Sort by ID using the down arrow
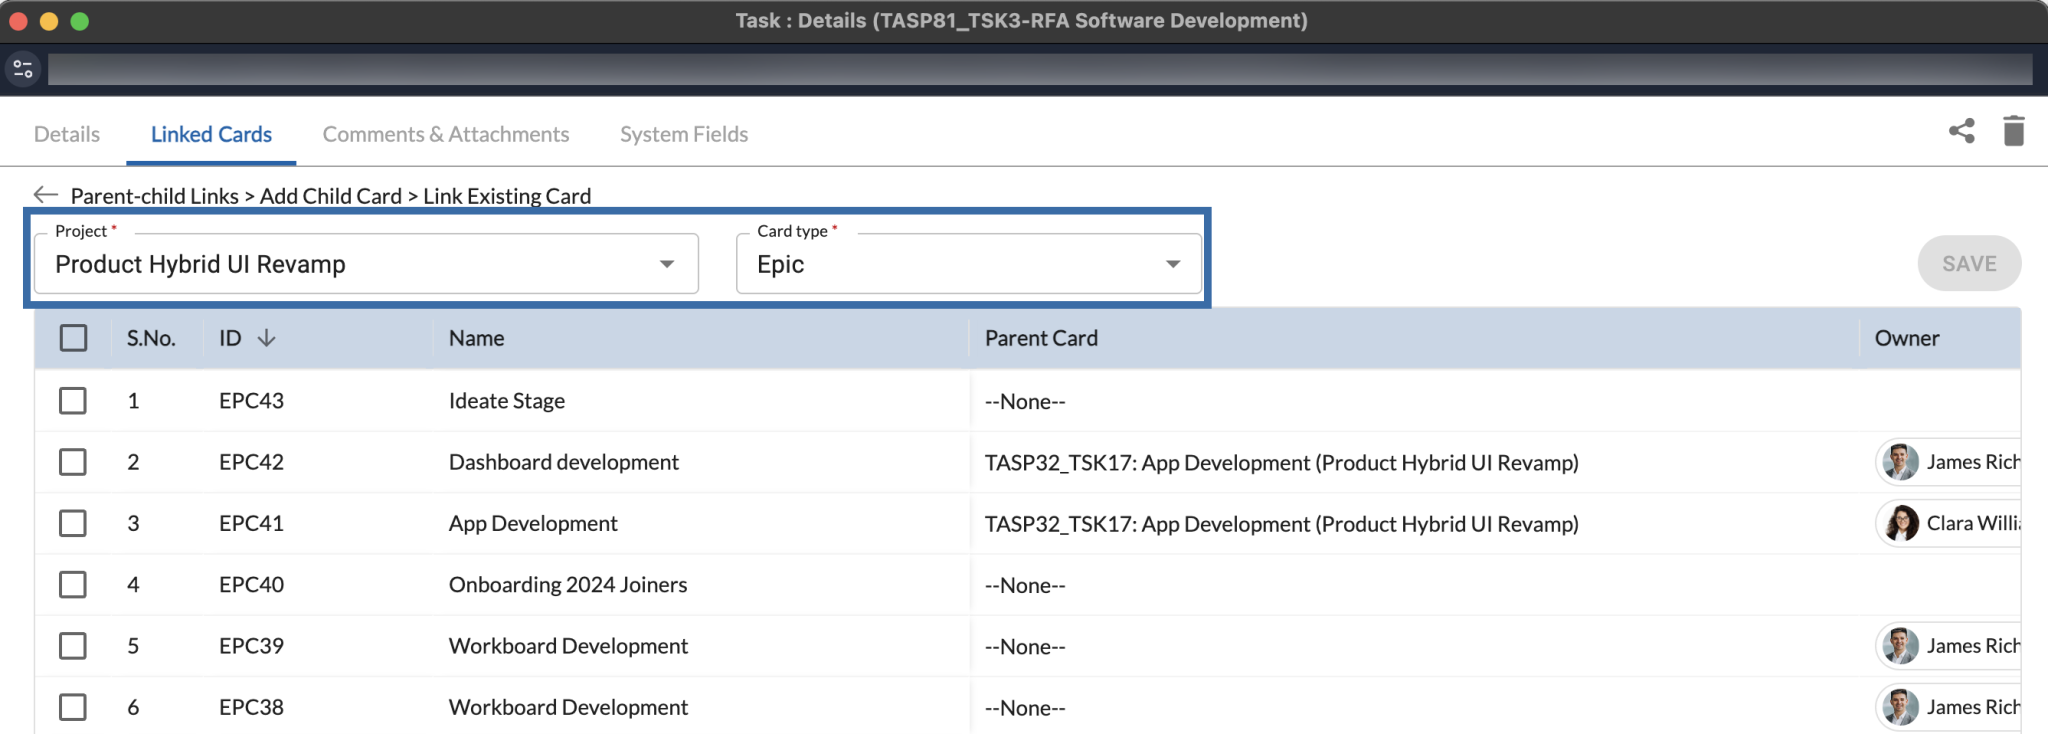Image resolution: width=2048 pixels, height=734 pixels. click(x=266, y=338)
